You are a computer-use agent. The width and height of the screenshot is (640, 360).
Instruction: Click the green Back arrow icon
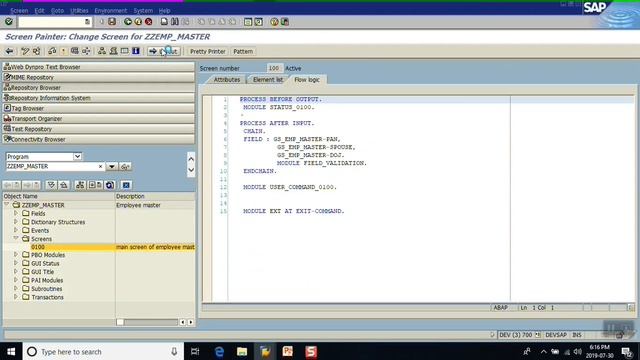128,22
